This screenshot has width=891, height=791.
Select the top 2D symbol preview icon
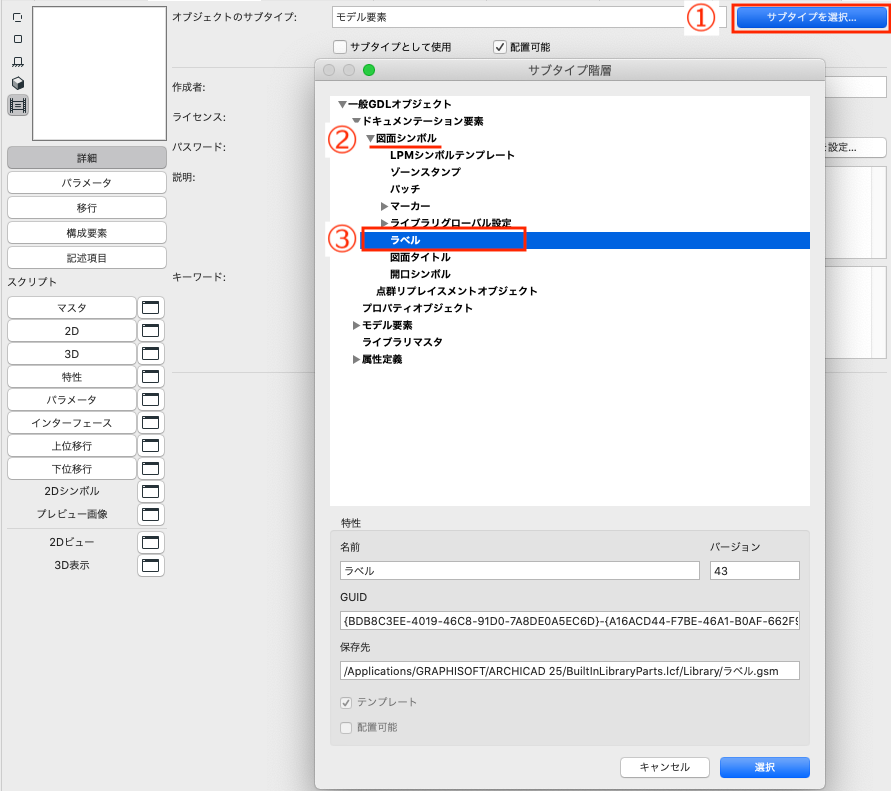point(18,18)
